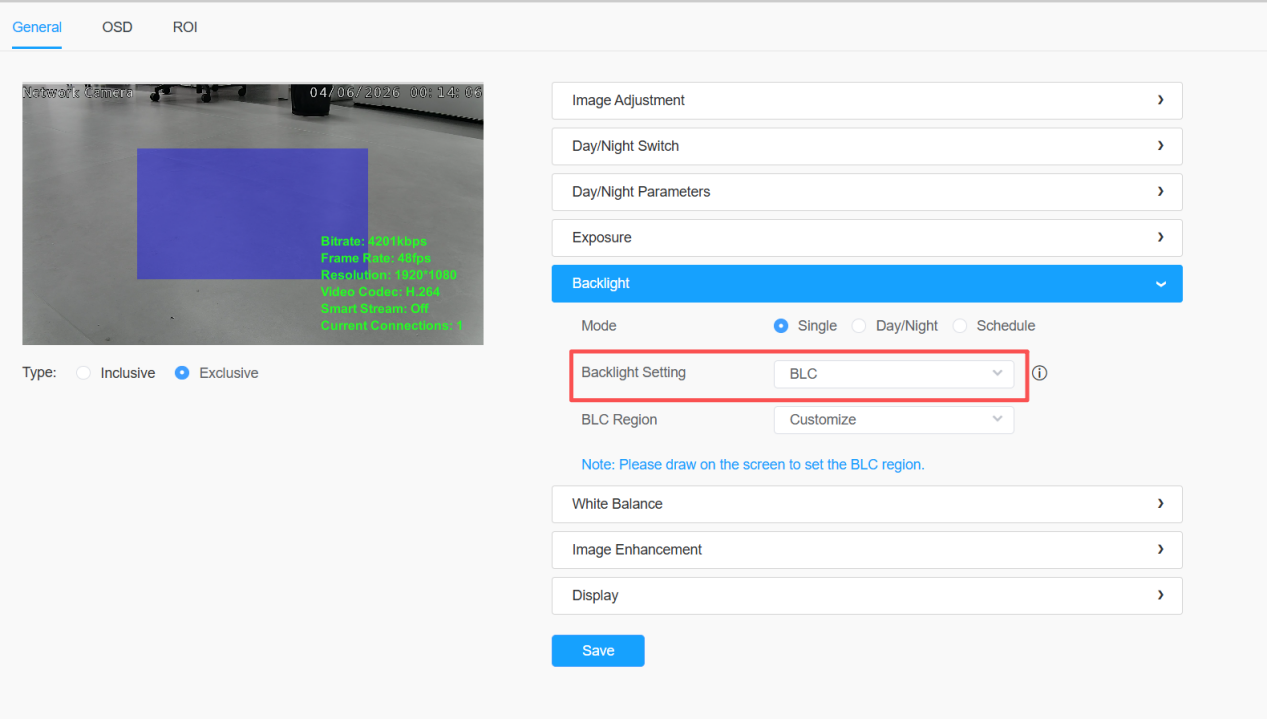Screen dimensions: 1267x719
Task: Click the Smart Stream: Off overlay text
Action: [375, 309]
